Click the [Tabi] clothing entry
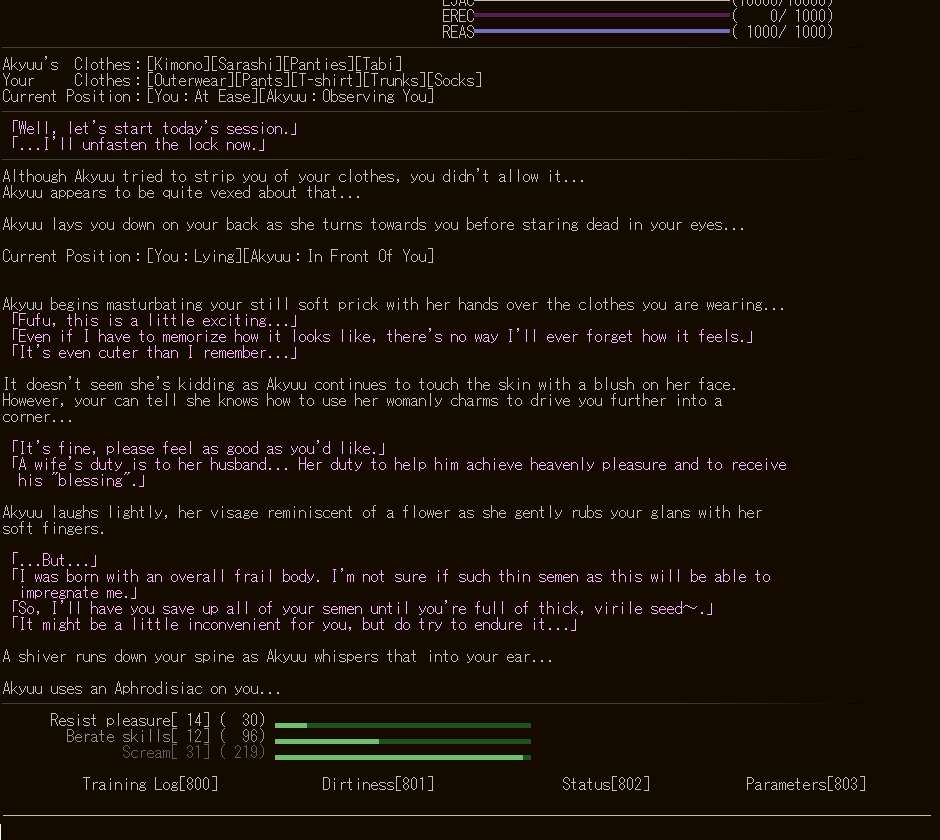Viewport: 940px width, 840px height. [379, 64]
